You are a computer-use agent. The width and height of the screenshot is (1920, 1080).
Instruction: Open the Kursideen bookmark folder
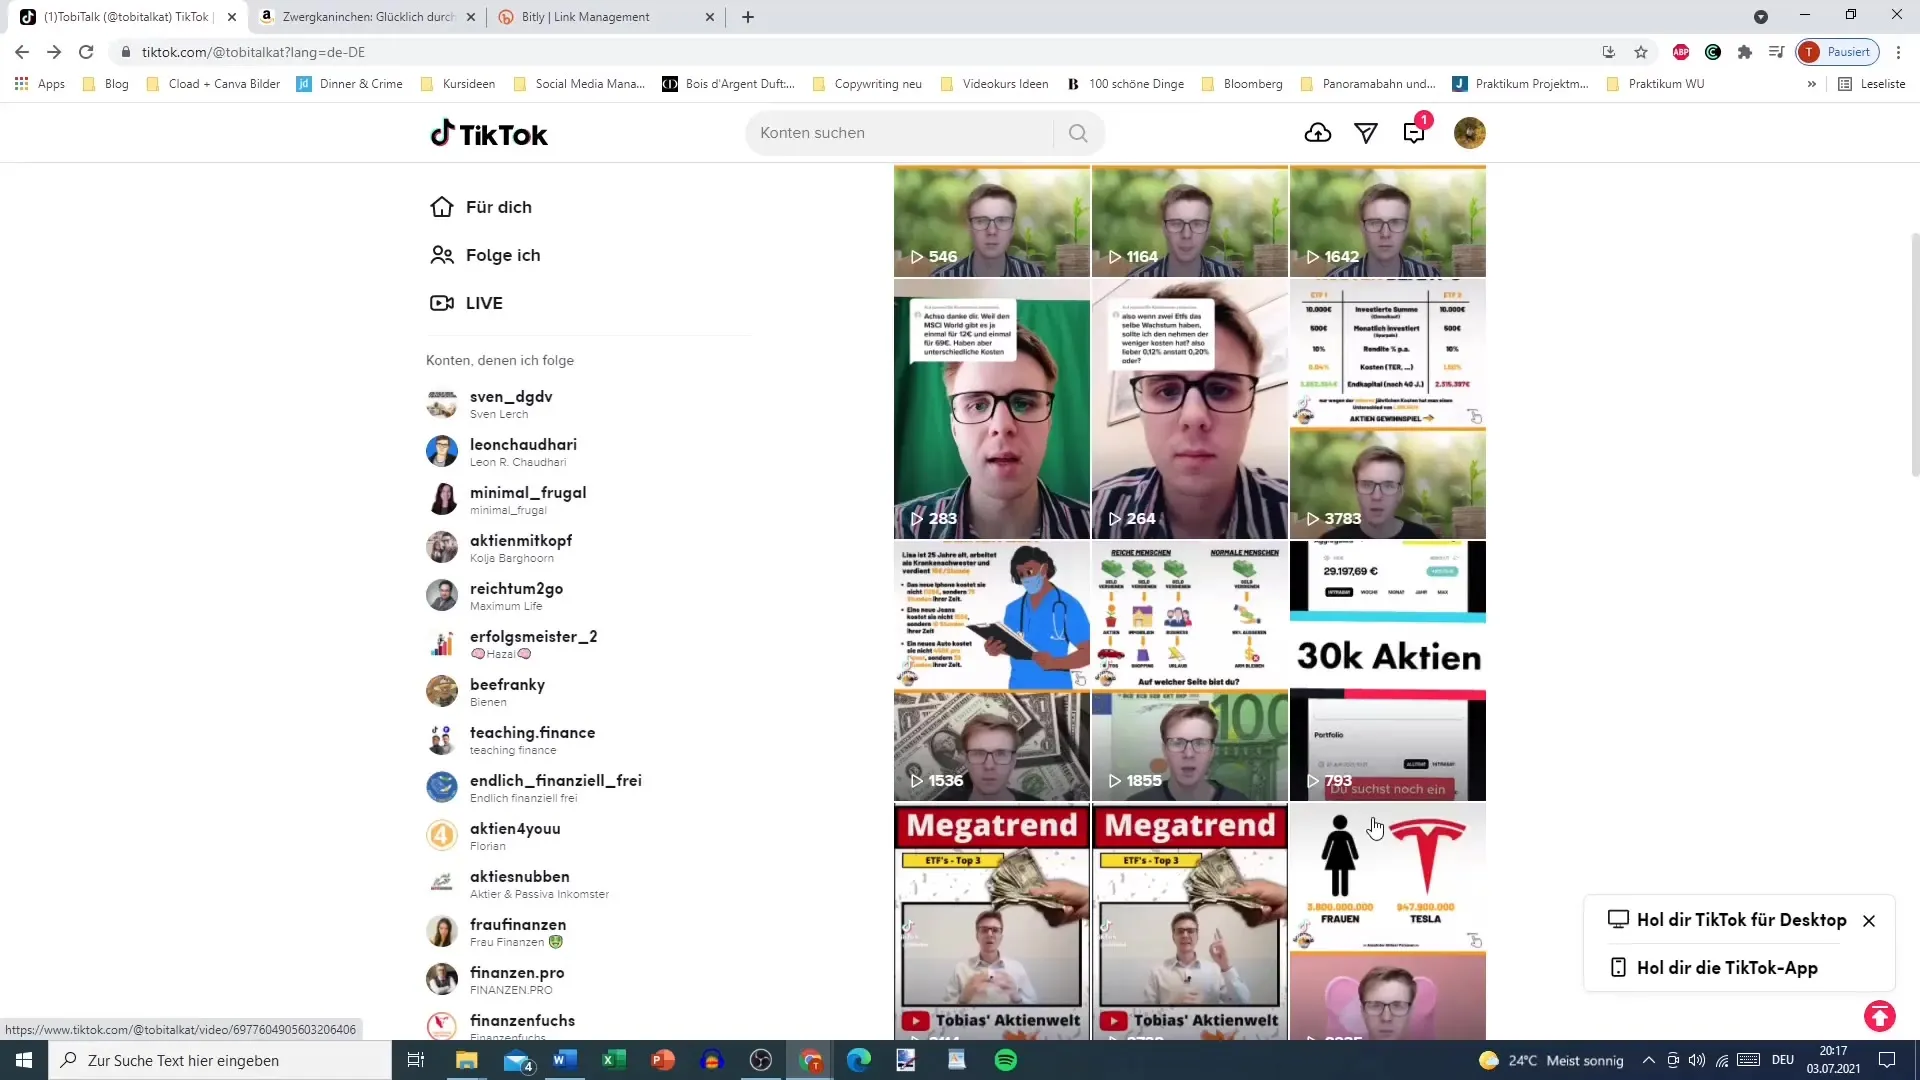(x=458, y=84)
